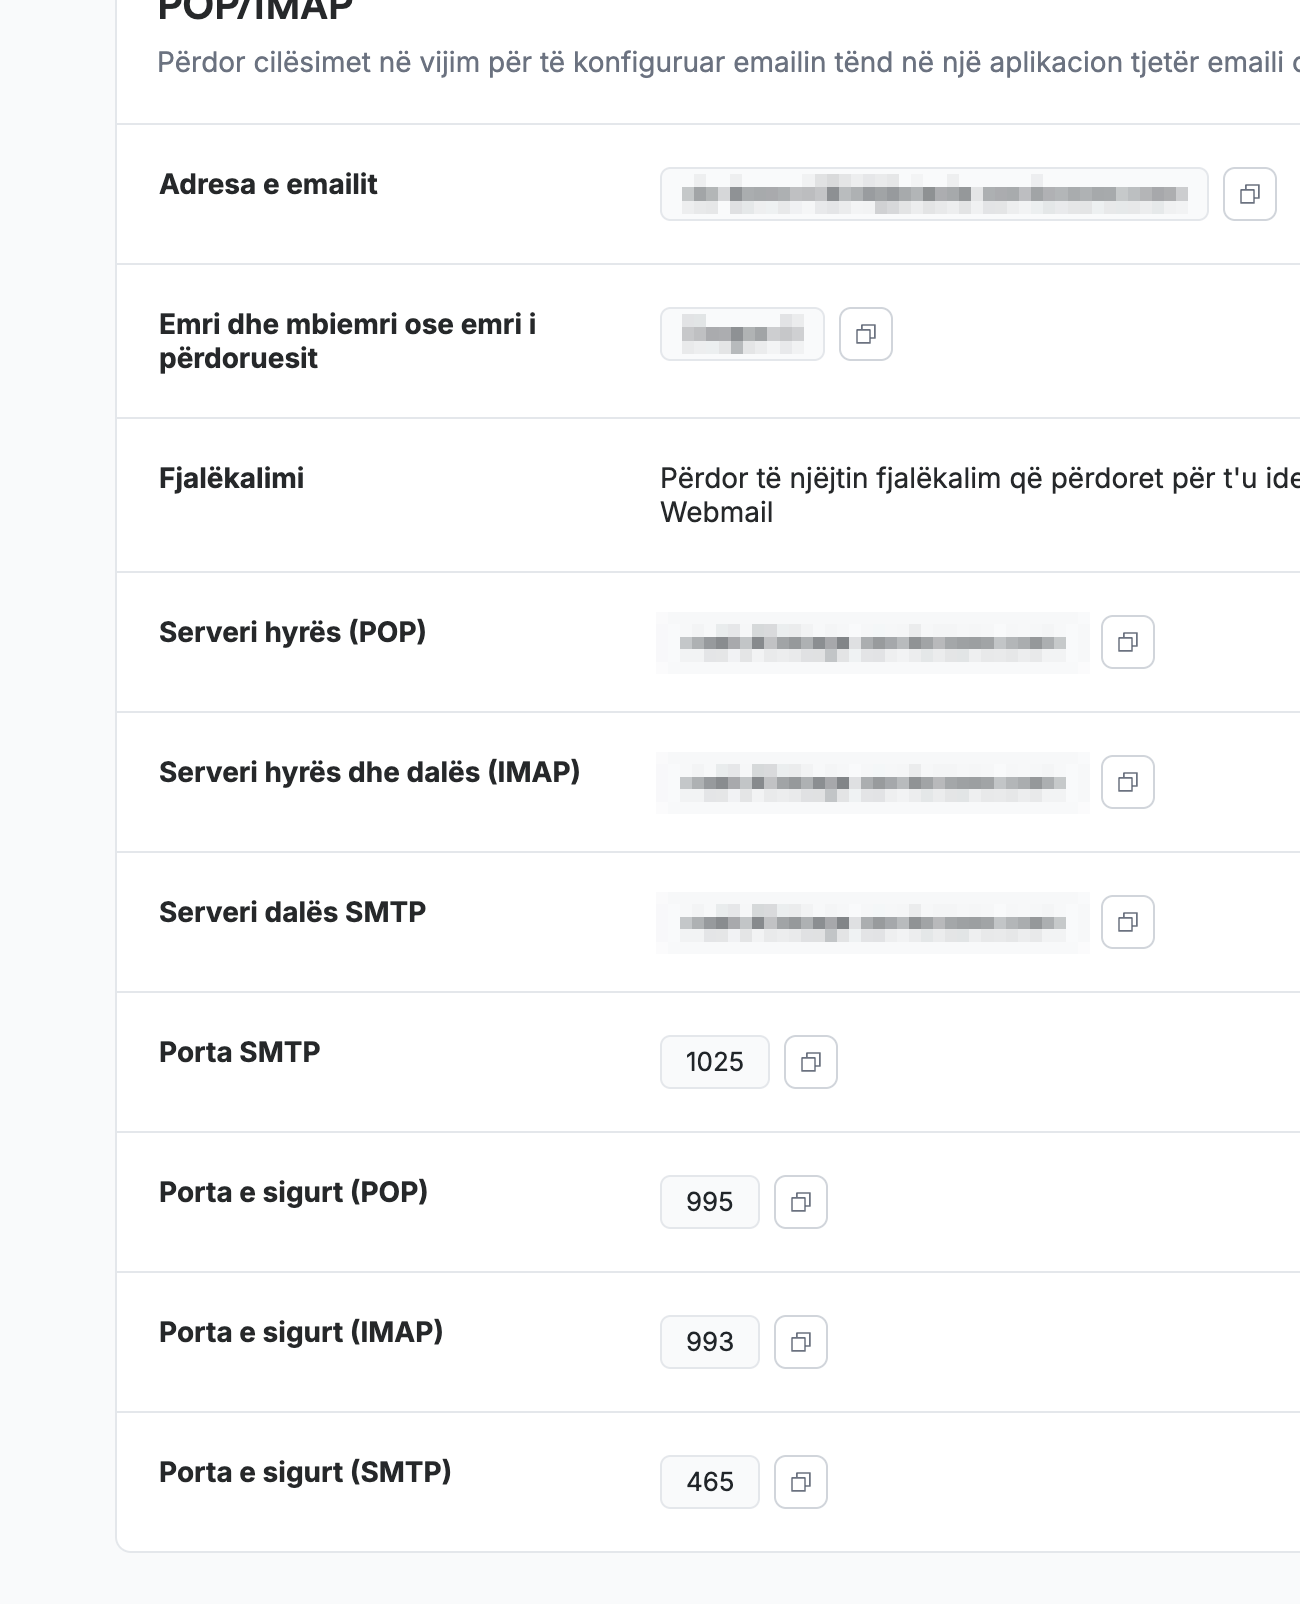Image resolution: width=1300 pixels, height=1604 pixels.
Task: Copy the email address (Adresa e emailit)
Action: click(x=1250, y=194)
